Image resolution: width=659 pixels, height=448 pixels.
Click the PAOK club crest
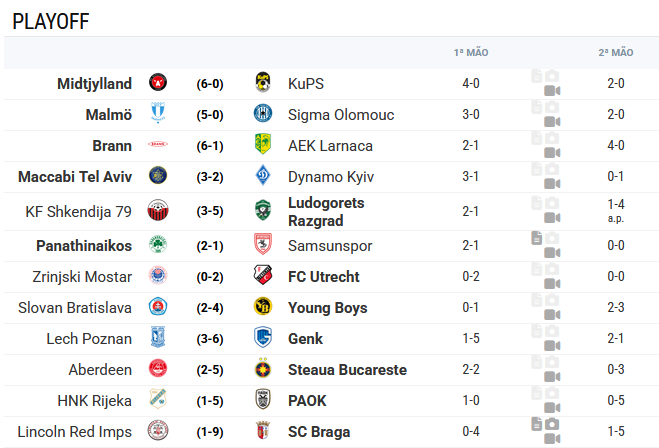click(263, 400)
